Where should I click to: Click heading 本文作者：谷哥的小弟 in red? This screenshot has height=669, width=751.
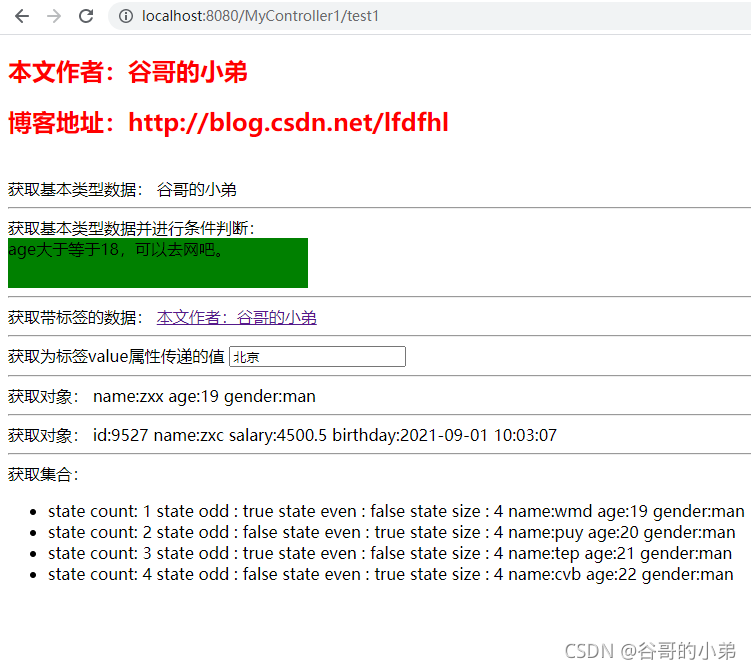[128, 72]
